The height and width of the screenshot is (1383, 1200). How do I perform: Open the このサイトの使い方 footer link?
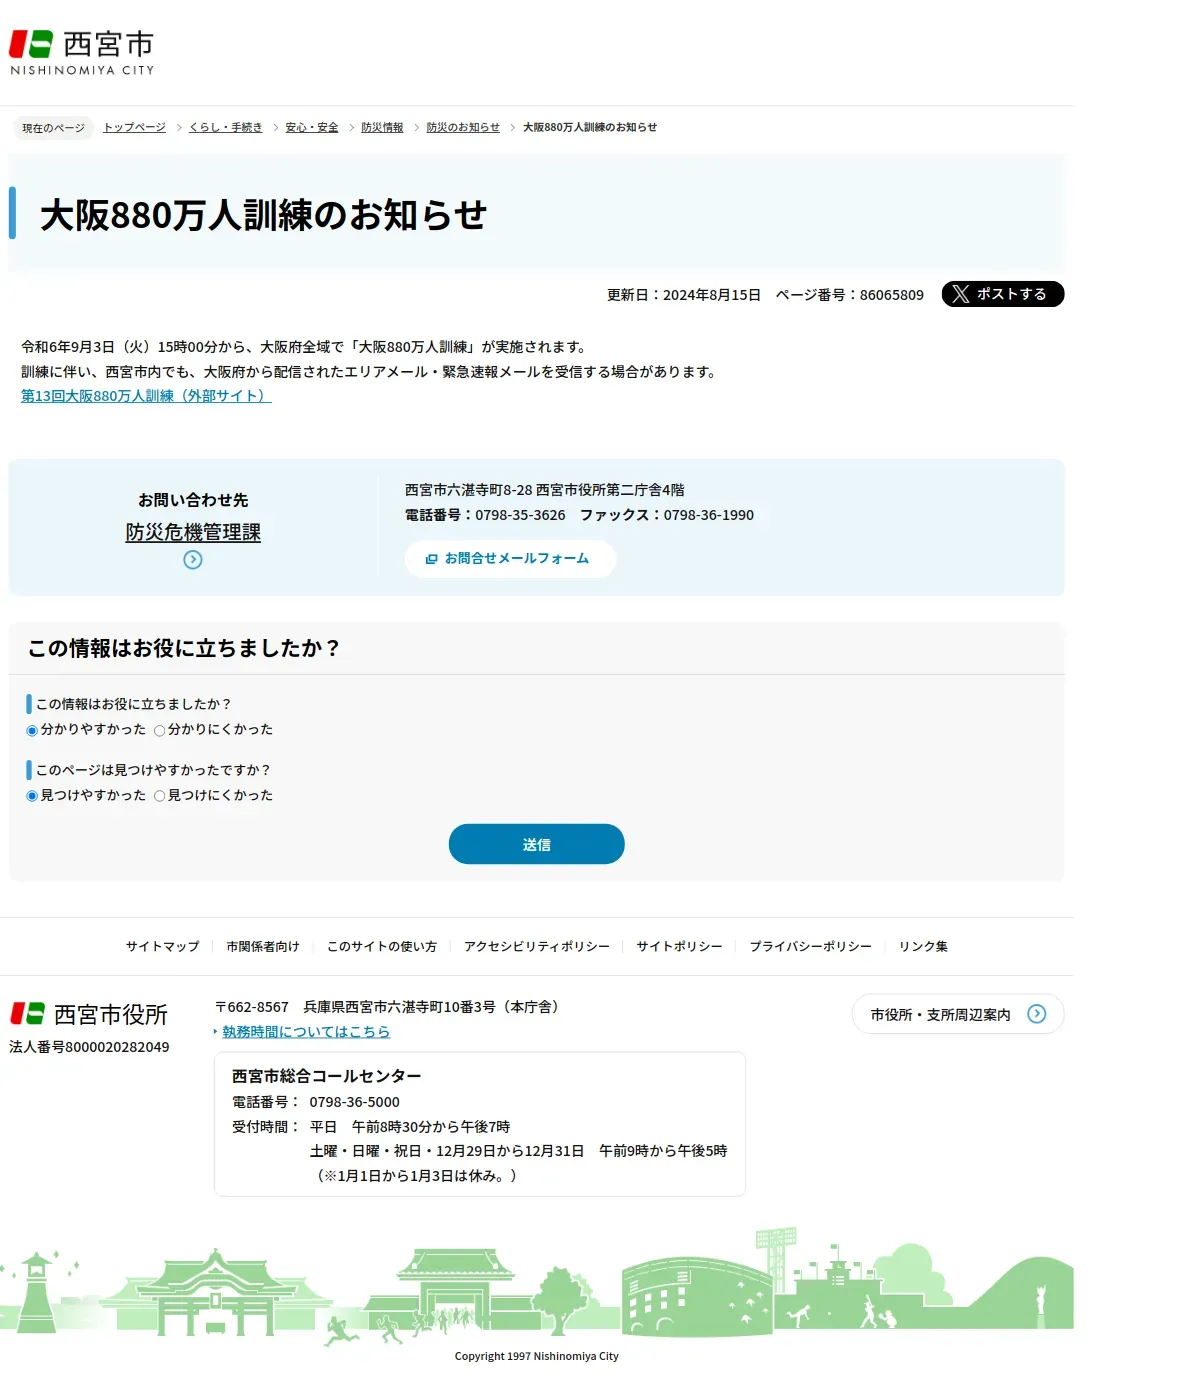pyautogui.click(x=382, y=946)
